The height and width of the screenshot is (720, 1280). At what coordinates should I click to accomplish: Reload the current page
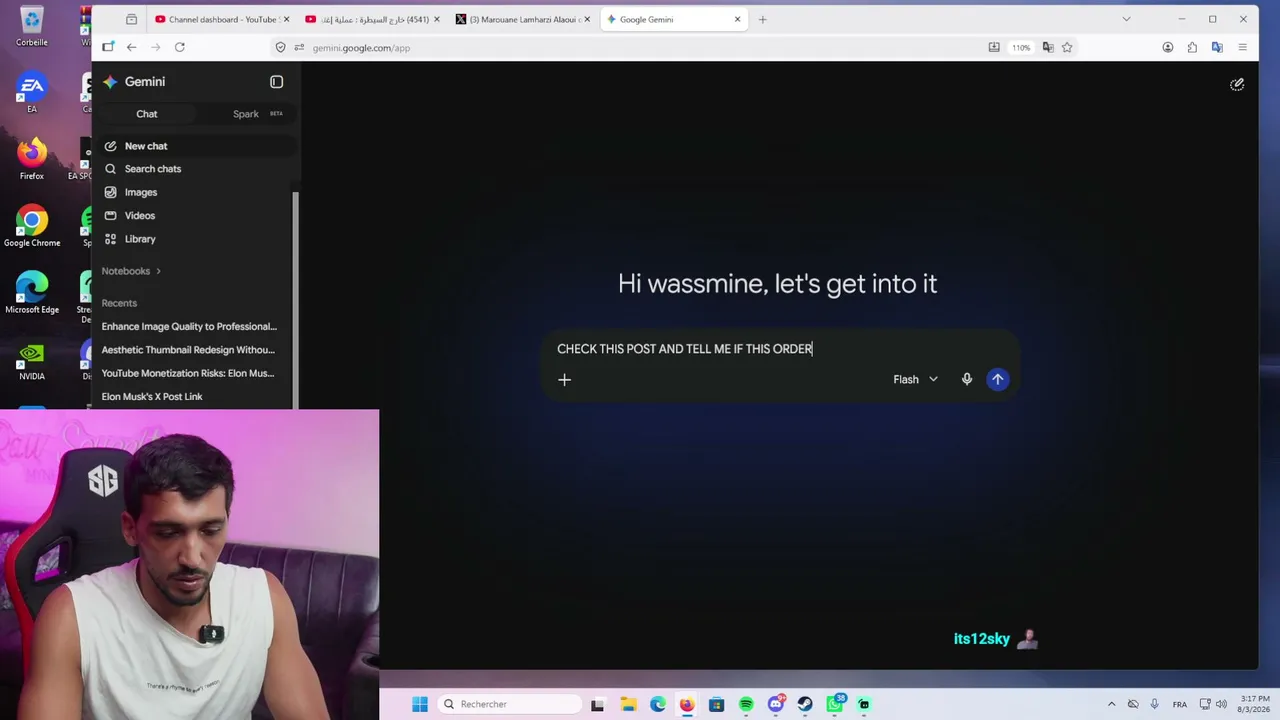[x=180, y=47]
